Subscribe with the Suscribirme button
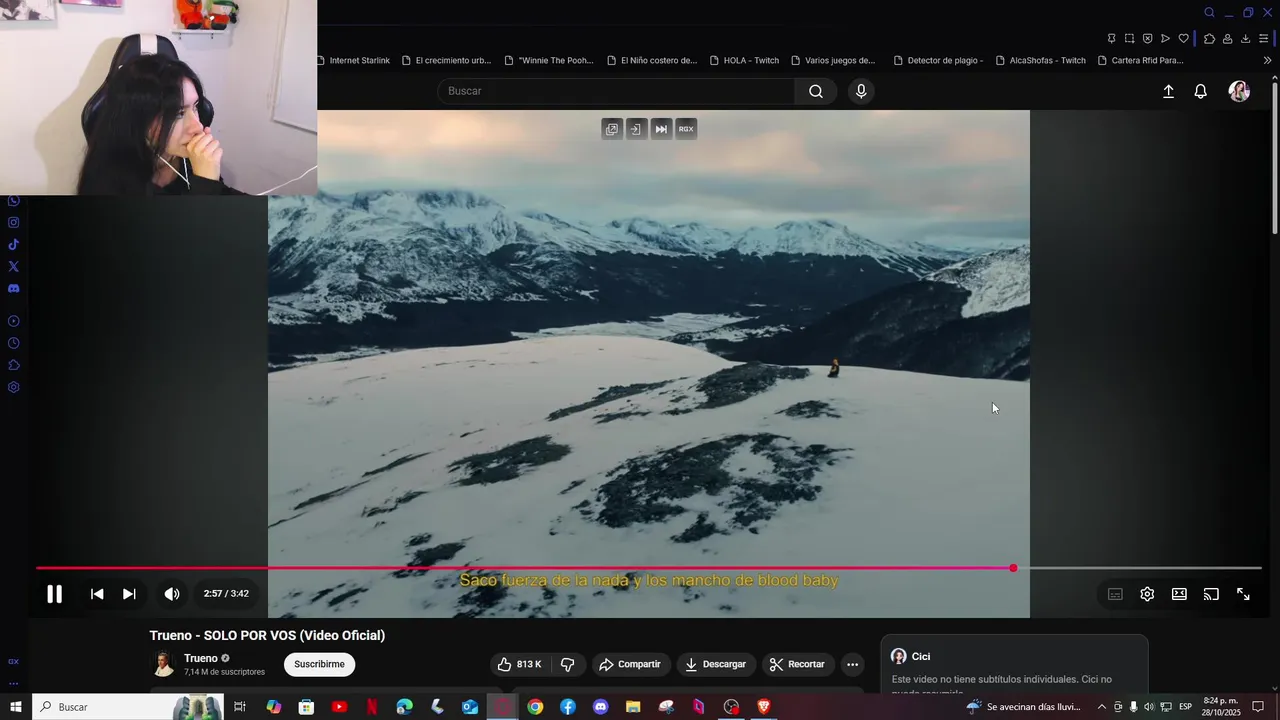The image size is (1280, 720). point(319,664)
